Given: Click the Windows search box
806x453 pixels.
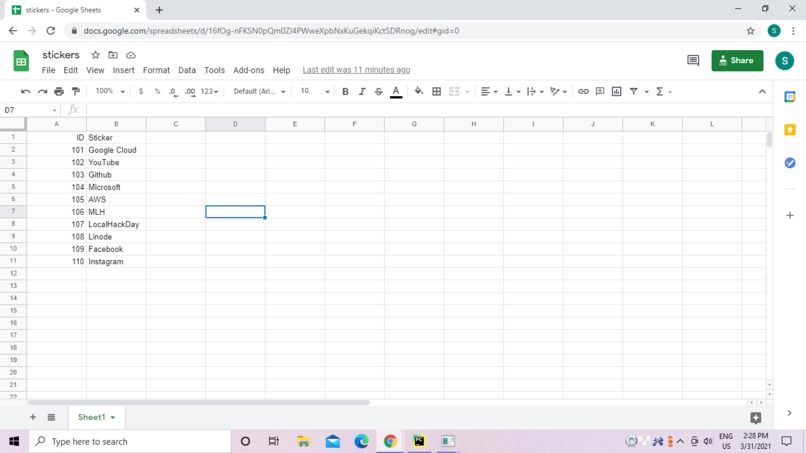Looking at the screenshot, I should pyautogui.click(x=130, y=441).
